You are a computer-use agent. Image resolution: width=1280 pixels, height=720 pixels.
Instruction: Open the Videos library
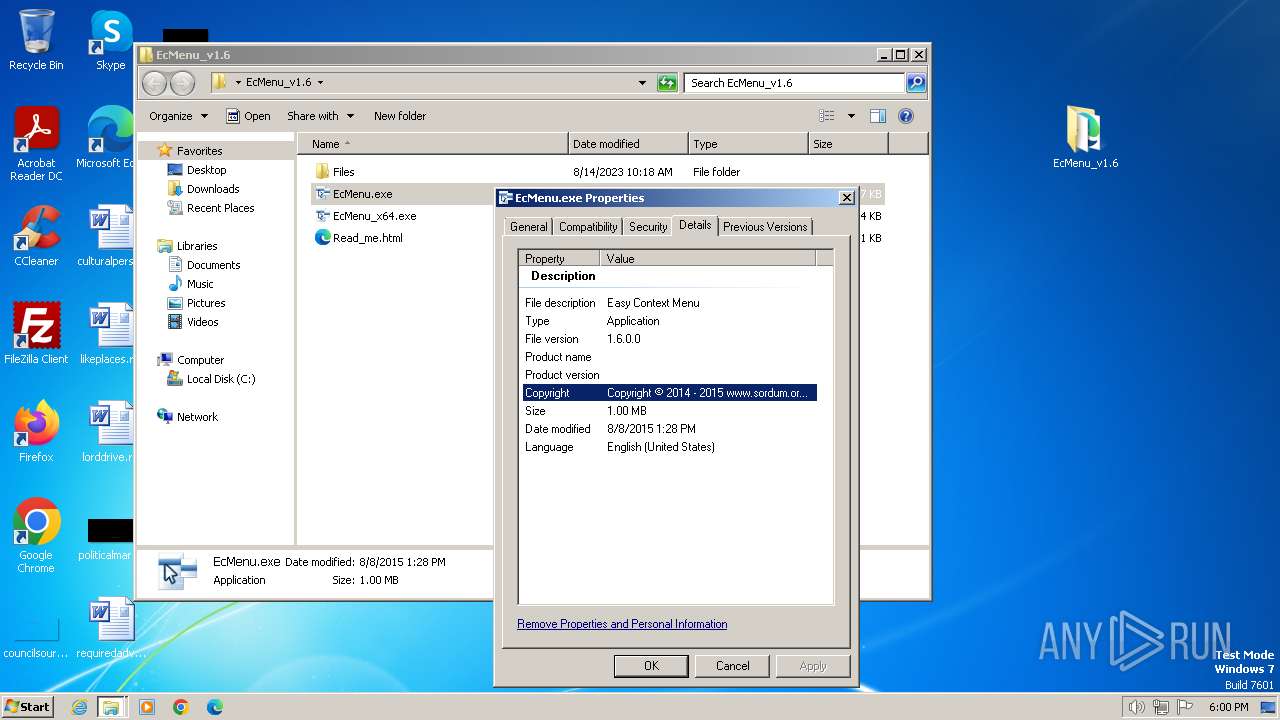point(202,322)
